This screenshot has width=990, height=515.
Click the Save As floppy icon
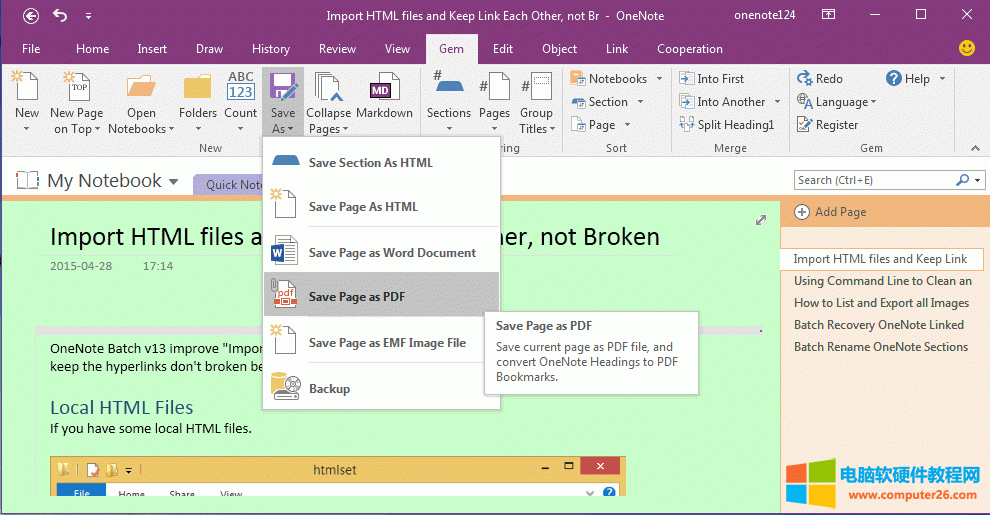pos(283,86)
